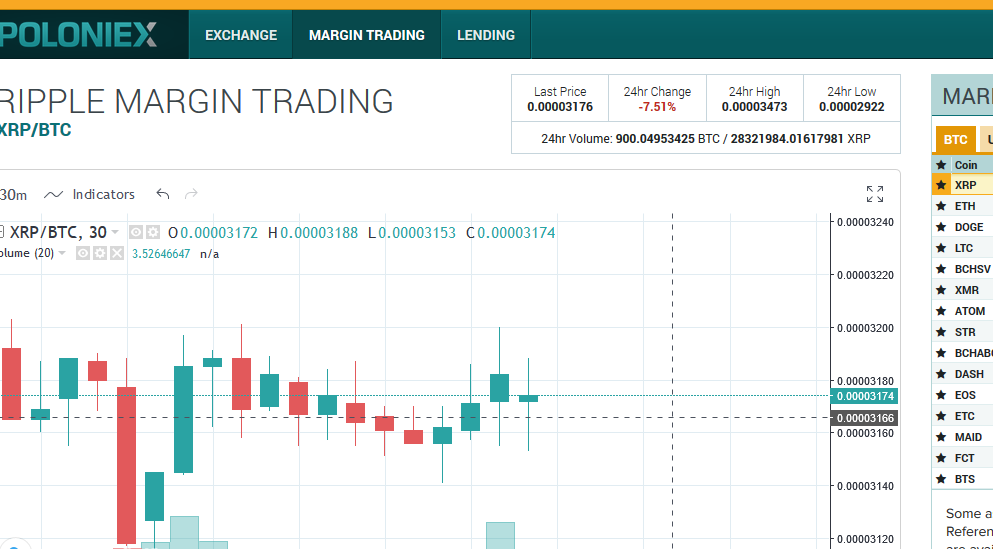993x549 pixels.
Task: Click the Poloniex logo
Action: [79, 34]
